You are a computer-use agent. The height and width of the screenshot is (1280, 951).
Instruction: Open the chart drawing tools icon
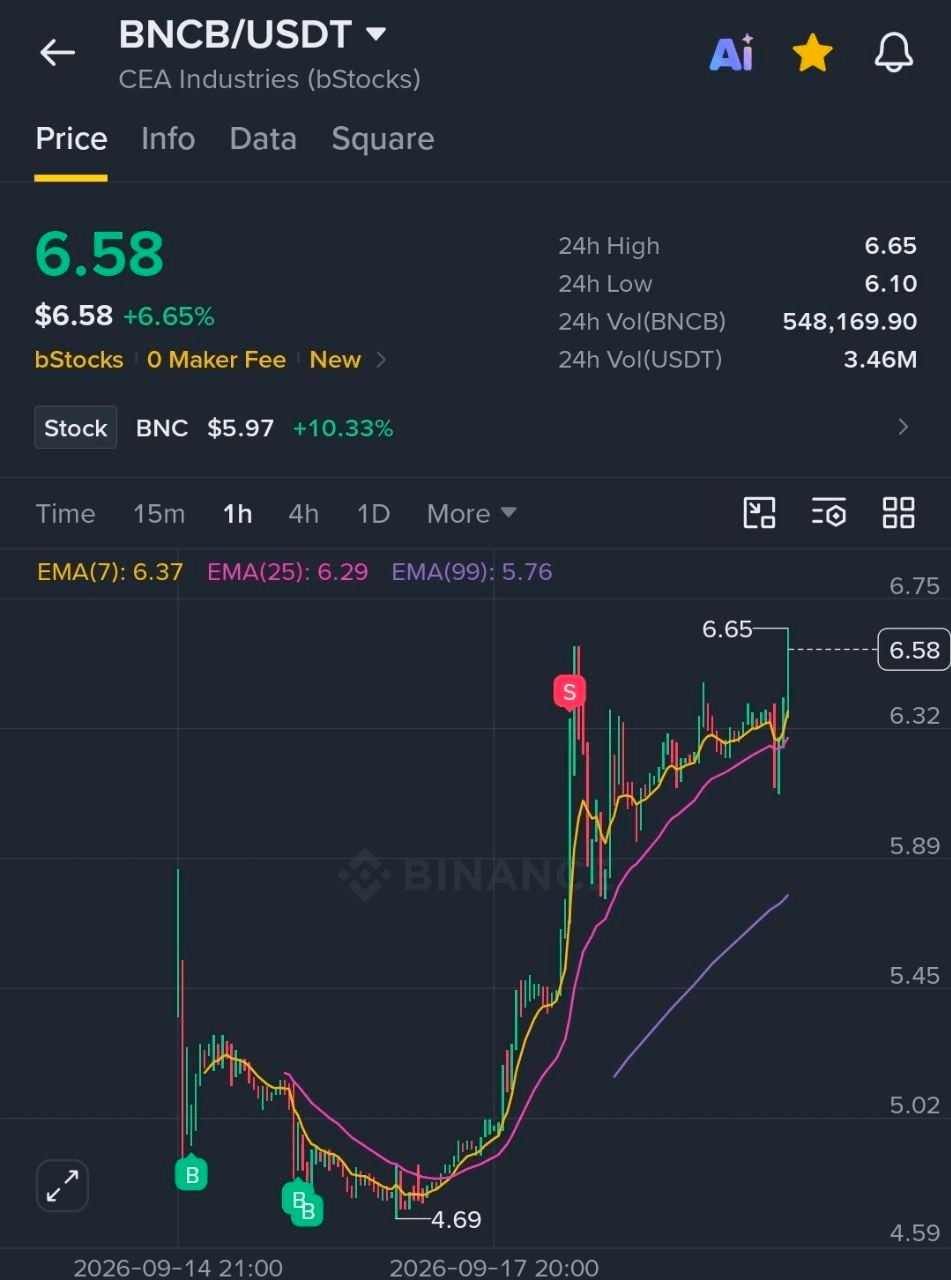760,513
